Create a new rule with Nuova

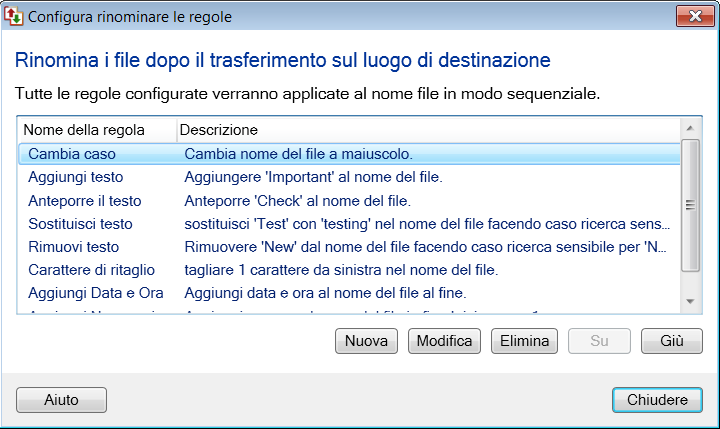[366, 341]
